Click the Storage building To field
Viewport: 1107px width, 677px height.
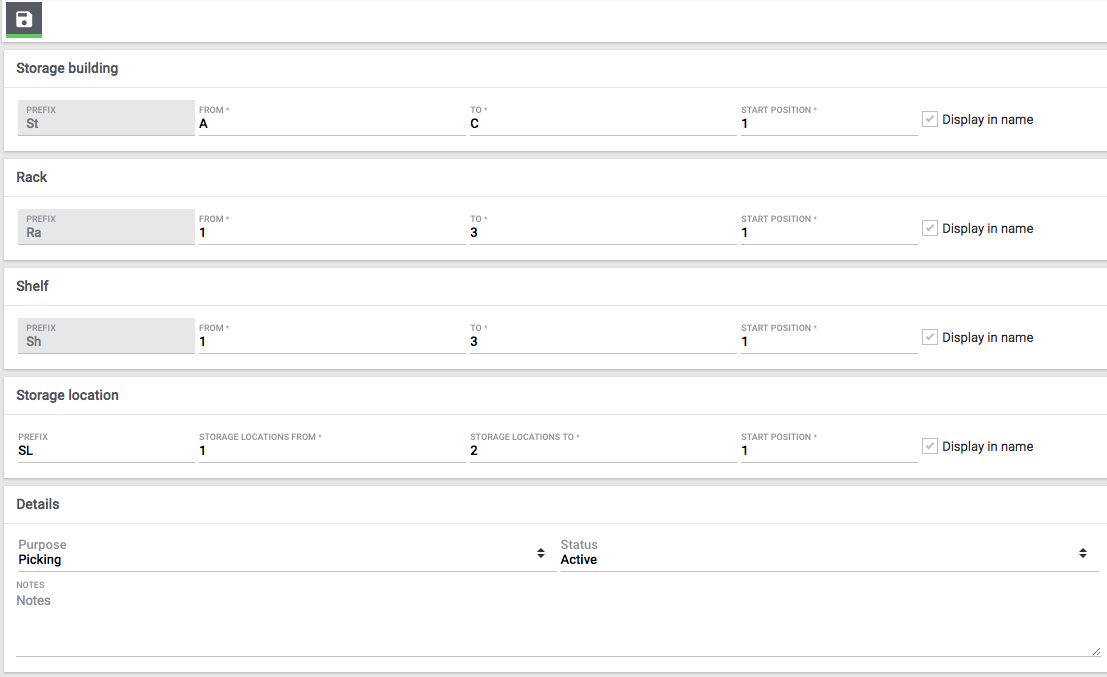coord(602,124)
